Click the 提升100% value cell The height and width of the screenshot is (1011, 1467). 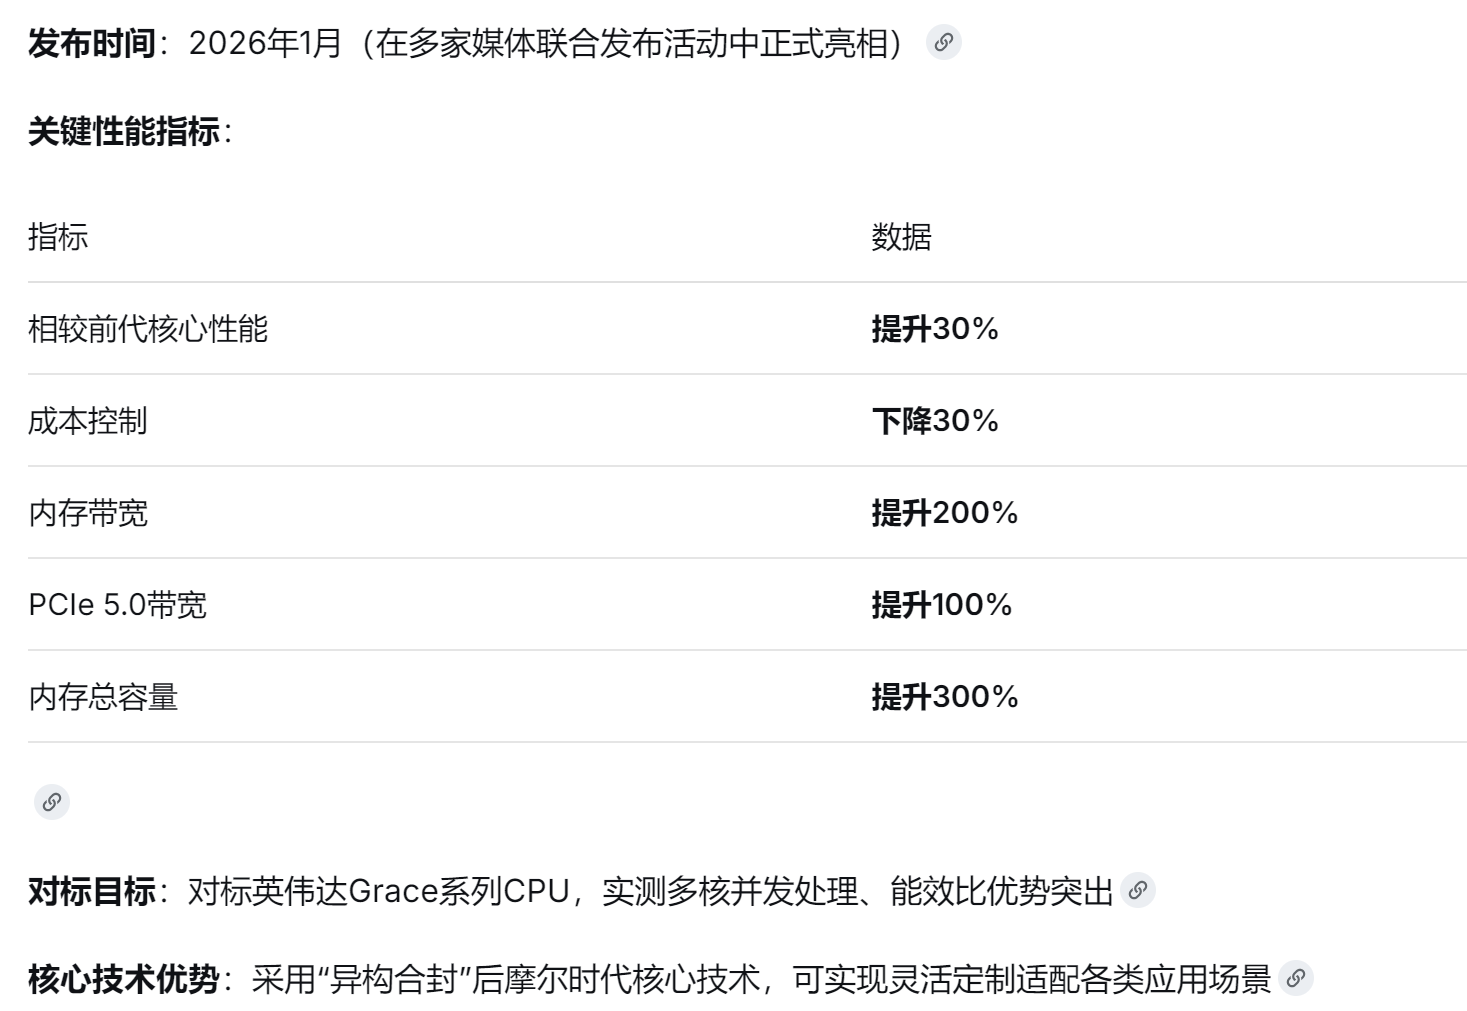pyautogui.click(x=941, y=605)
